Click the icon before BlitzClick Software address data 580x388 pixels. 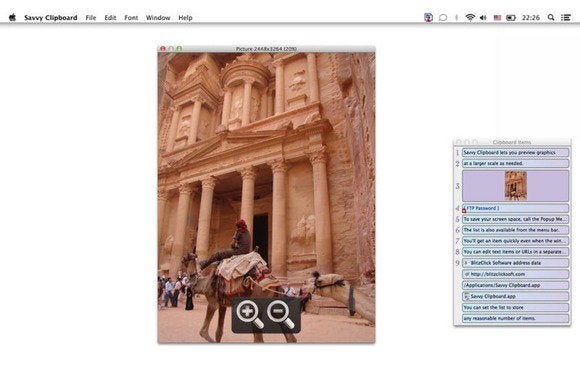[467, 263]
